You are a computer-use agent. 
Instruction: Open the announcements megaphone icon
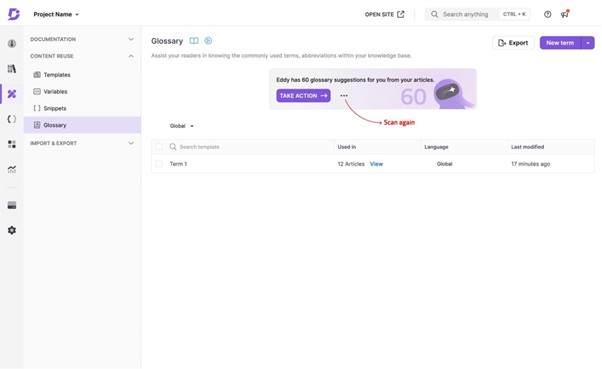564,14
